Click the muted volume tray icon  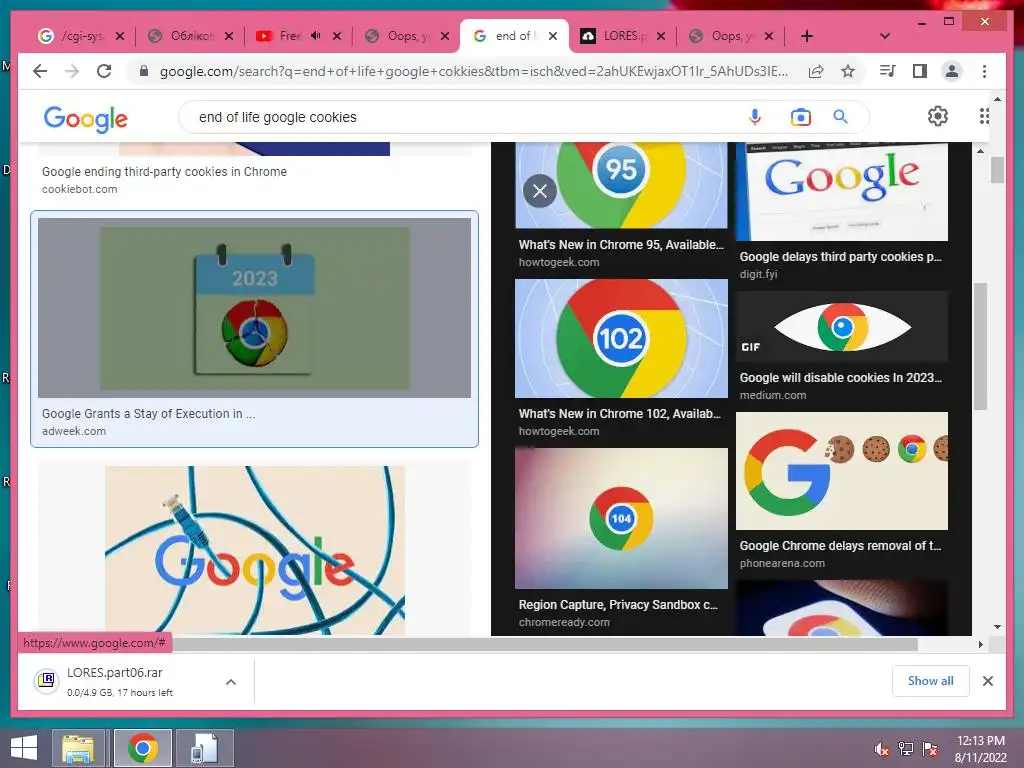coord(882,749)
